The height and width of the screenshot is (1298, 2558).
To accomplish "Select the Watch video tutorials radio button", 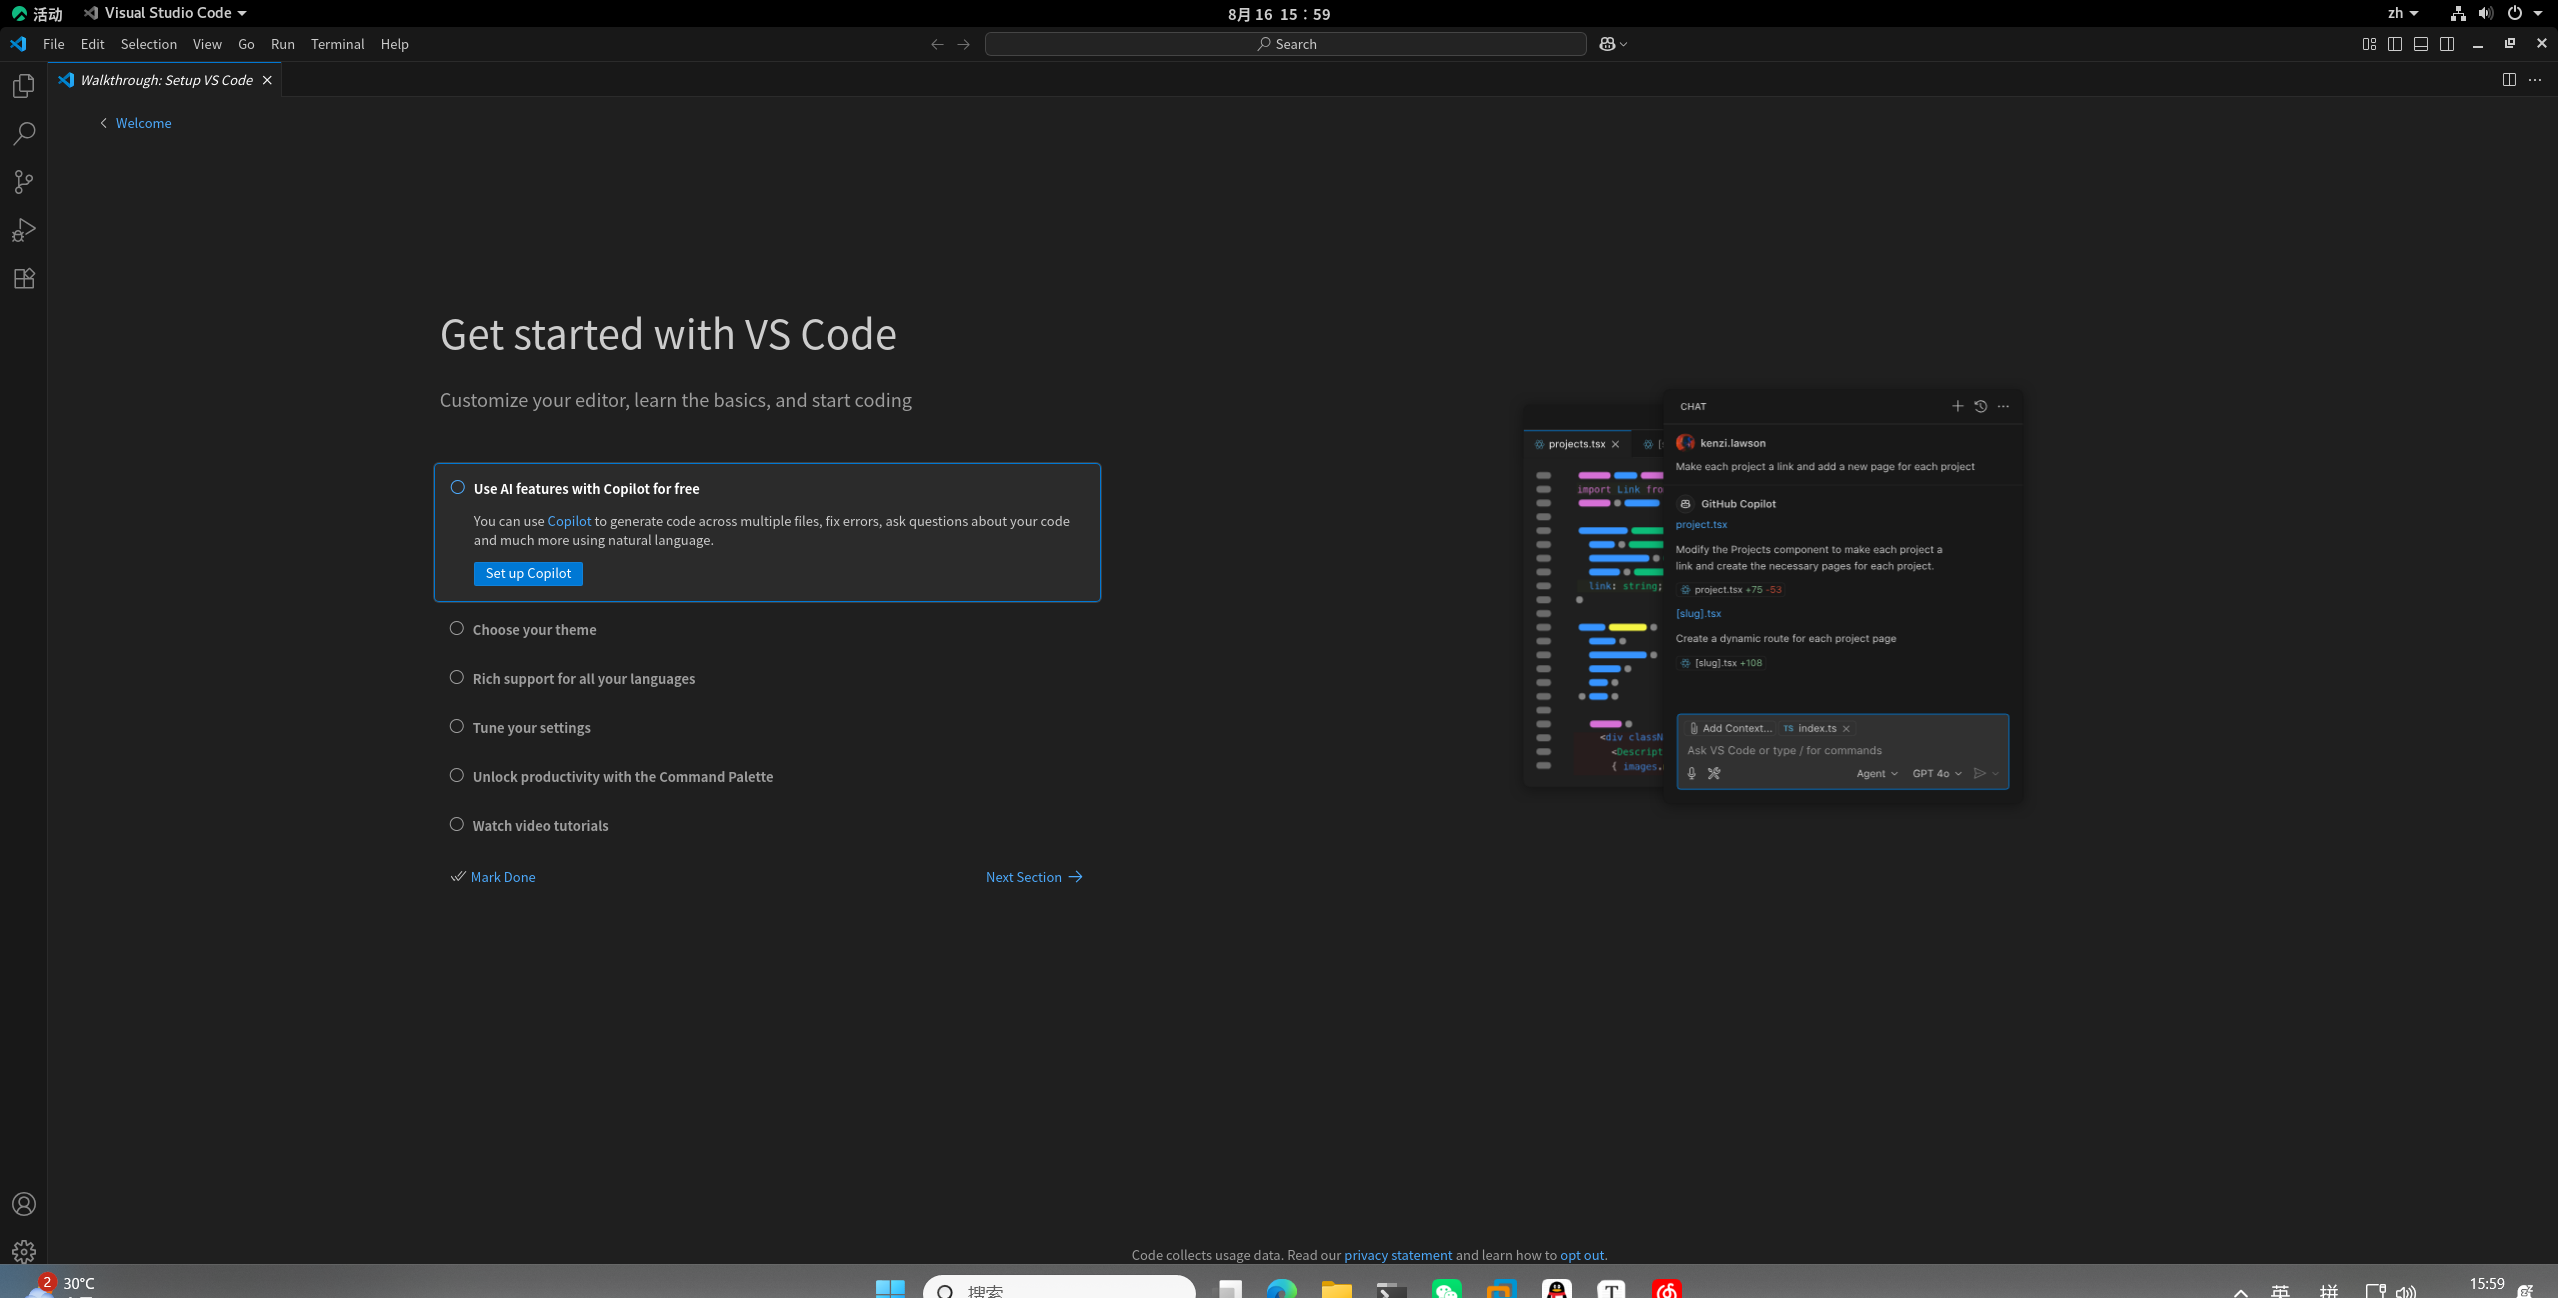I will point(457,824).
